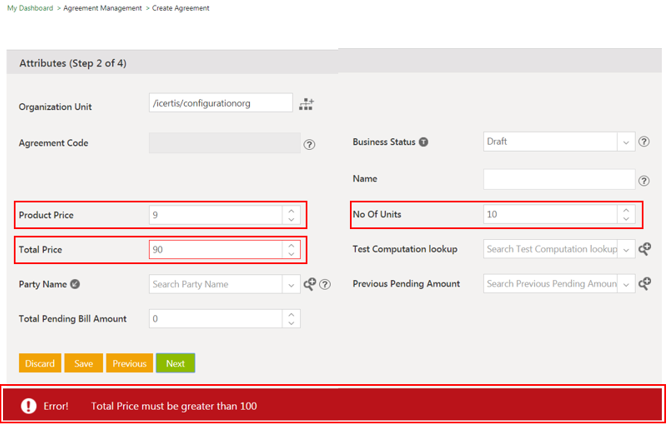The width and height of the screenshot is (669, 426).
Task: Expand the Party Name dropdown arrow
Action: [x=290, y=284]
